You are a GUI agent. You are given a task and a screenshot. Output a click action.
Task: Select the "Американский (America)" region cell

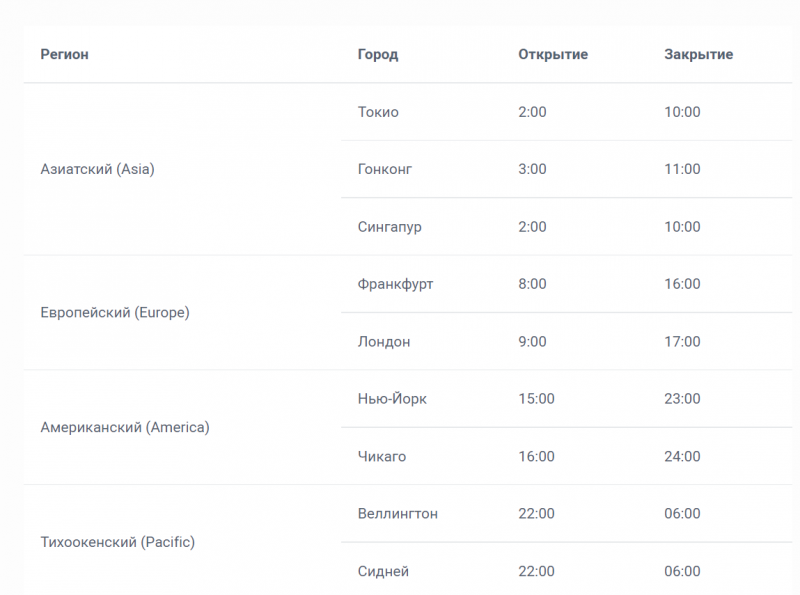(x=124, y=427)
